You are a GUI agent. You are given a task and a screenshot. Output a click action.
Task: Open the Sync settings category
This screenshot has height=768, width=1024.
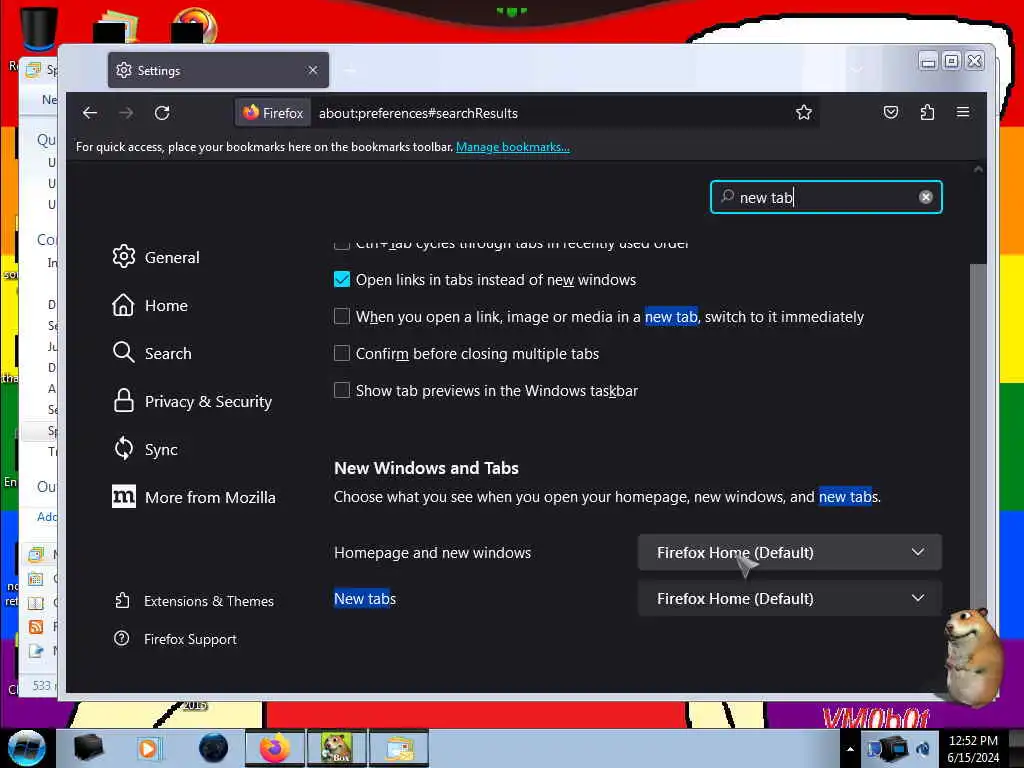(x=145, y=449)
